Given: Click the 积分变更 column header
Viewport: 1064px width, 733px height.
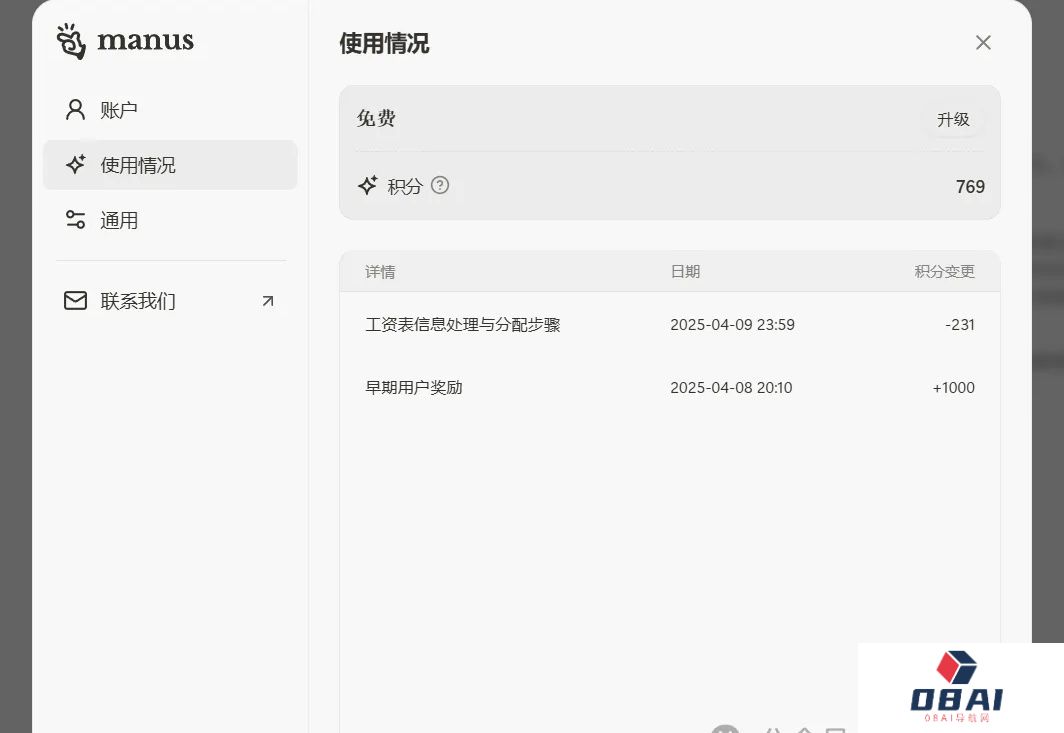Looking at the screenshot, I should tap(945, 271).
